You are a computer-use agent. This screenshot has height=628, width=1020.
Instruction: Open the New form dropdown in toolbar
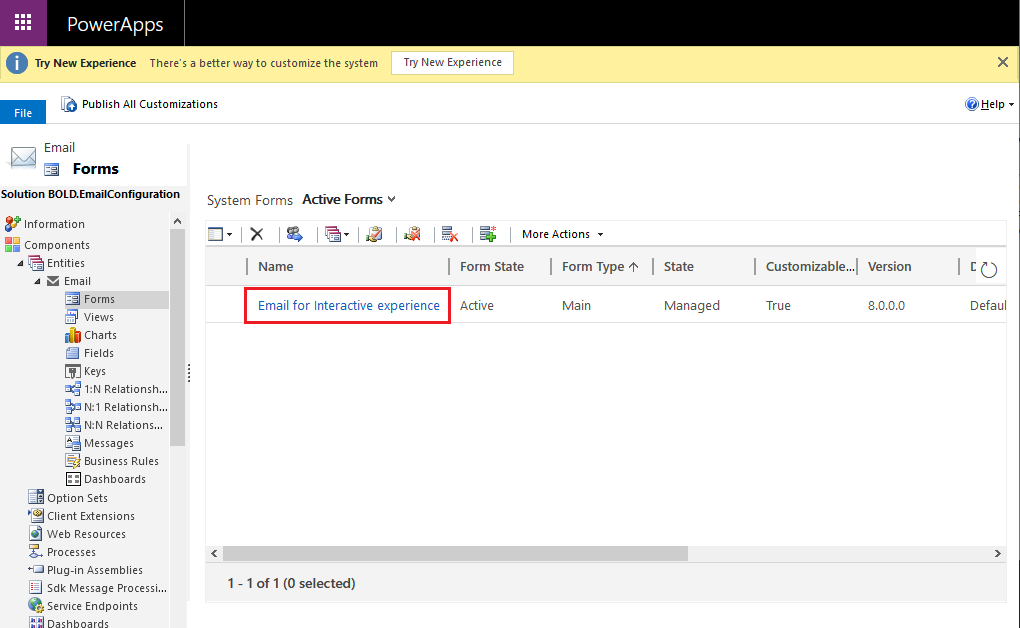[220, 234]
